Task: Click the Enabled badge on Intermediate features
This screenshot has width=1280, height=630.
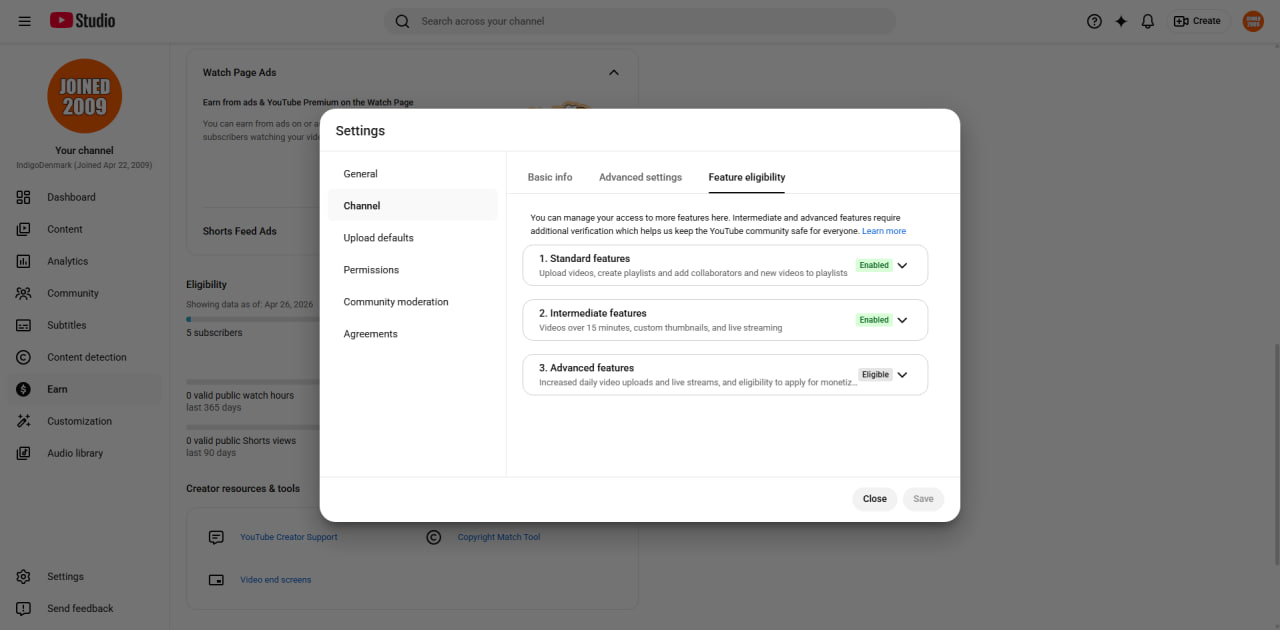Action: 874,320
